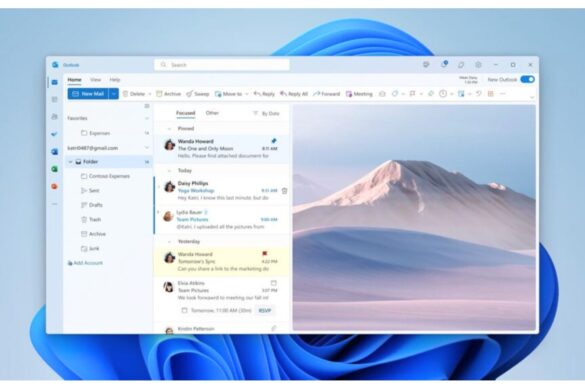Expand the ribbon with the chevron
The width and height of the screenshot is (585, 390).
pyautogui.click(x=532, y=97)
